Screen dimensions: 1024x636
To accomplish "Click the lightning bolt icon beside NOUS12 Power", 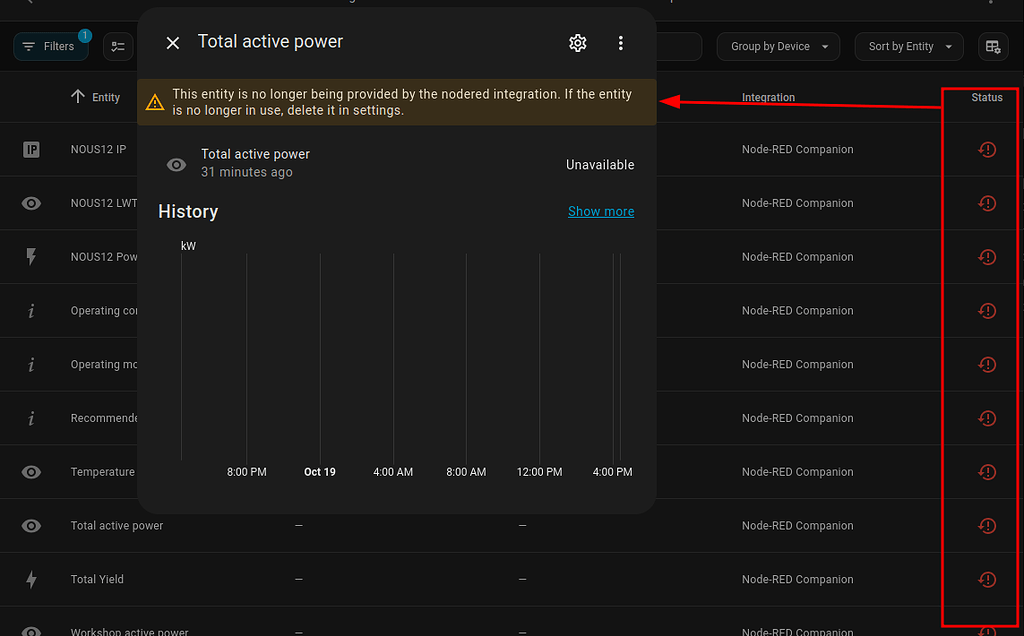I will pyautogui.click(x=30, y=257).
